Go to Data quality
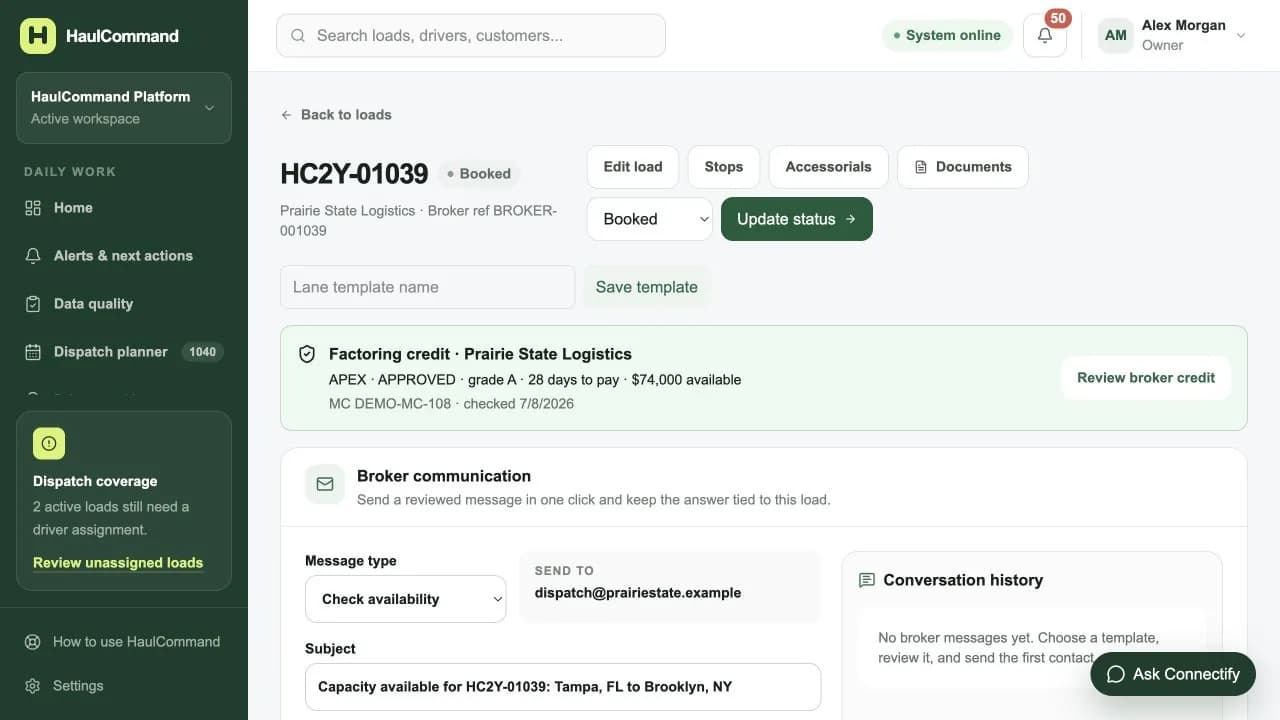The width and height of the screenshot is (1280, 720). pyautogui.click(x=124, y=304)
